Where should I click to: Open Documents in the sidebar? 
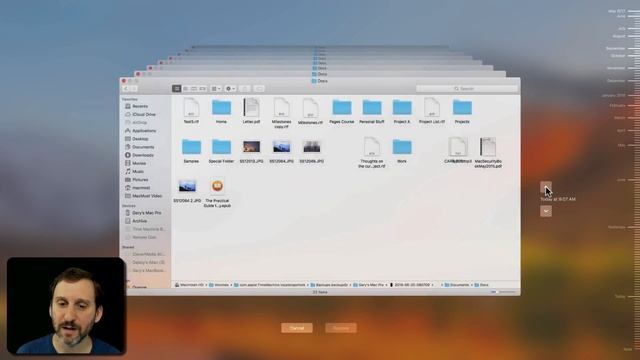click(x=140, y=147)
